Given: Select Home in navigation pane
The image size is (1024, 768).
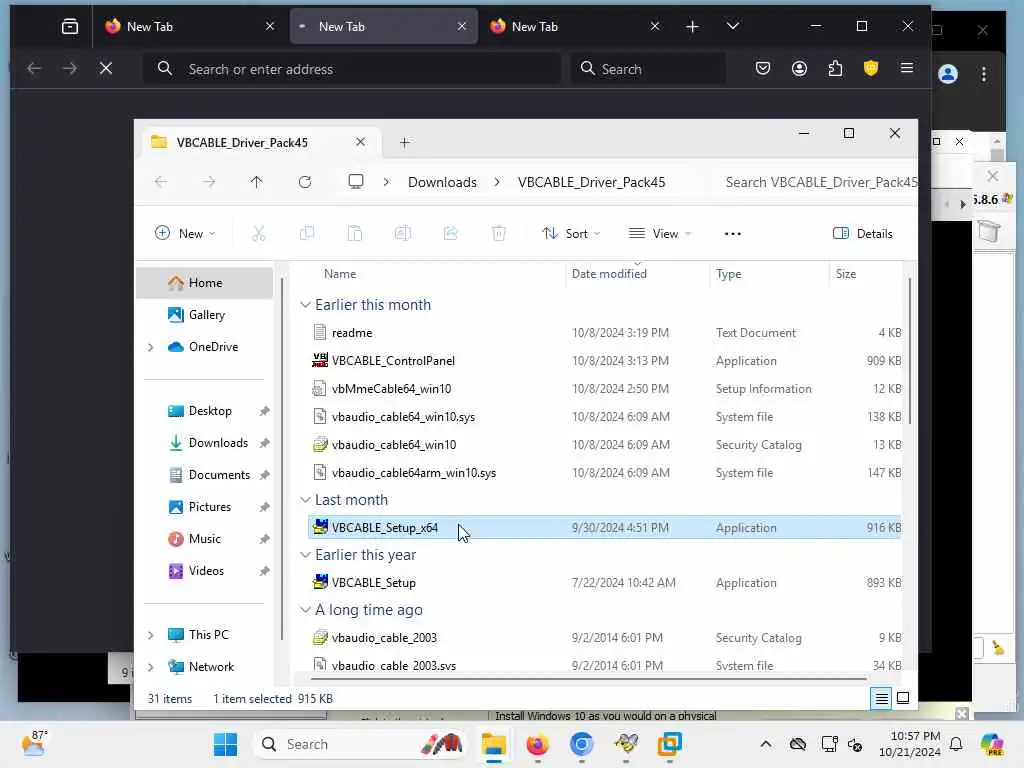Looking at the screenshot, I should tap(205, 283).
